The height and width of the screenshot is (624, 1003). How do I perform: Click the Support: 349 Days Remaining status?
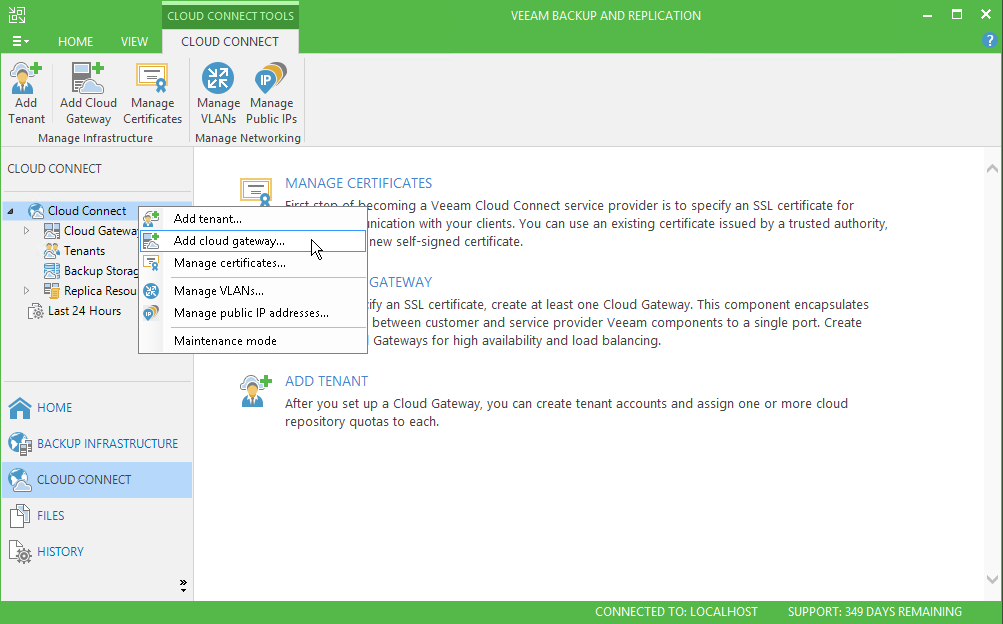874,612
